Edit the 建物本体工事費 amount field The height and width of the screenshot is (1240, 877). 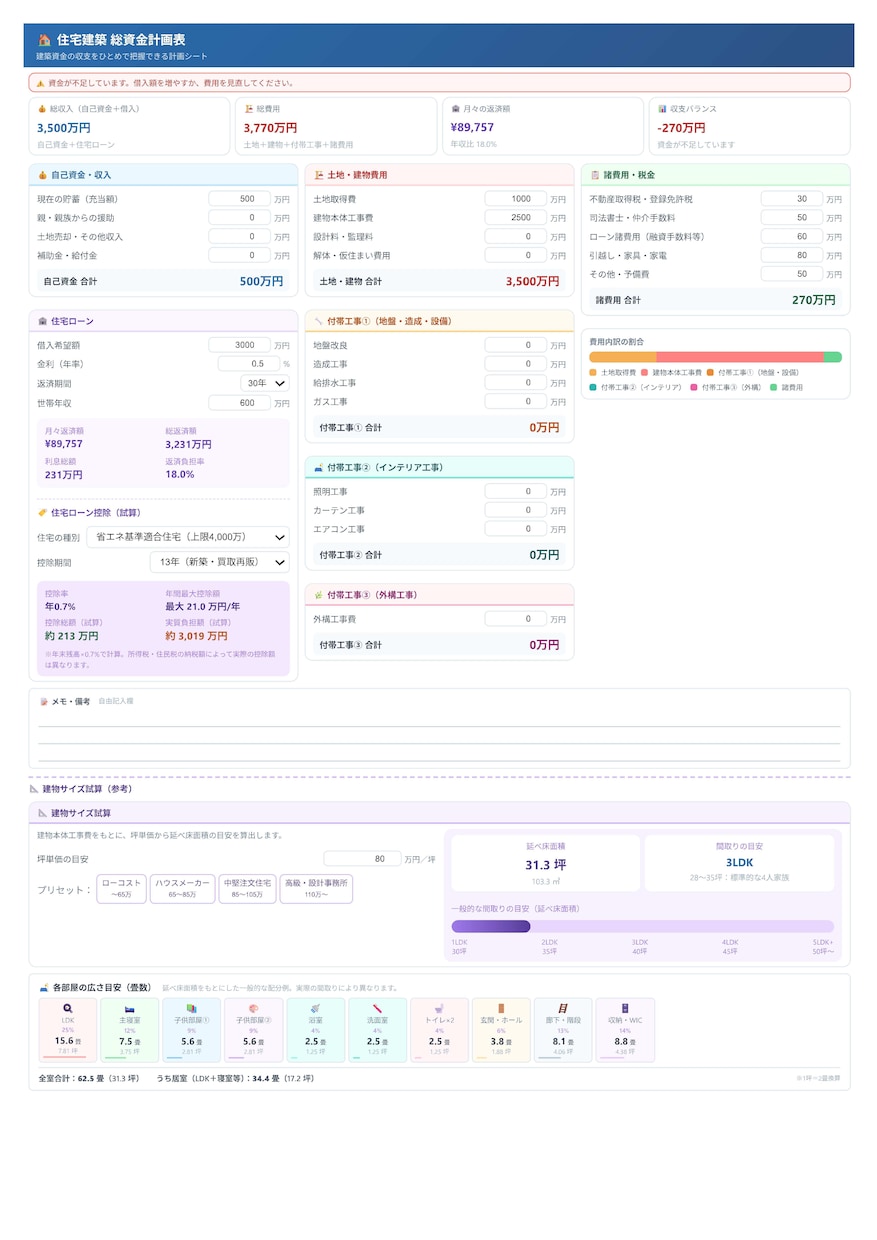(516, 217)
